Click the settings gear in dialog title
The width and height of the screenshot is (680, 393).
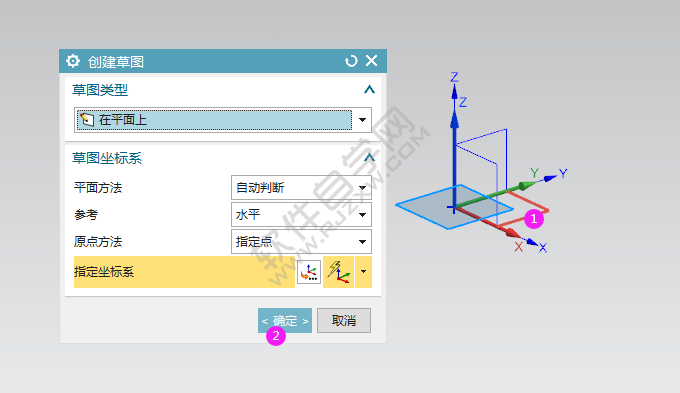pos(73,61)
